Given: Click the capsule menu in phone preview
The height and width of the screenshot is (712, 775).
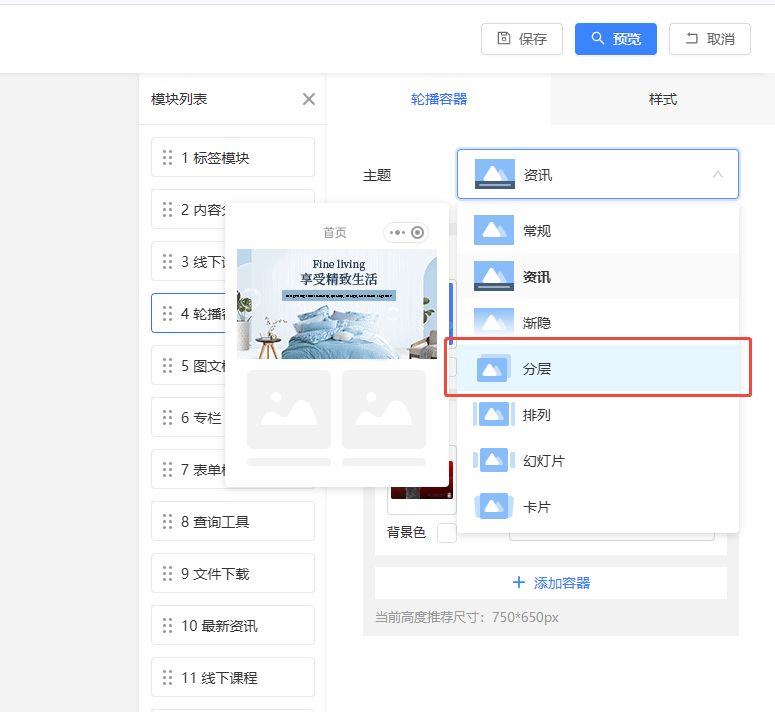Looking at the screenshot, I should pos(406,233).
